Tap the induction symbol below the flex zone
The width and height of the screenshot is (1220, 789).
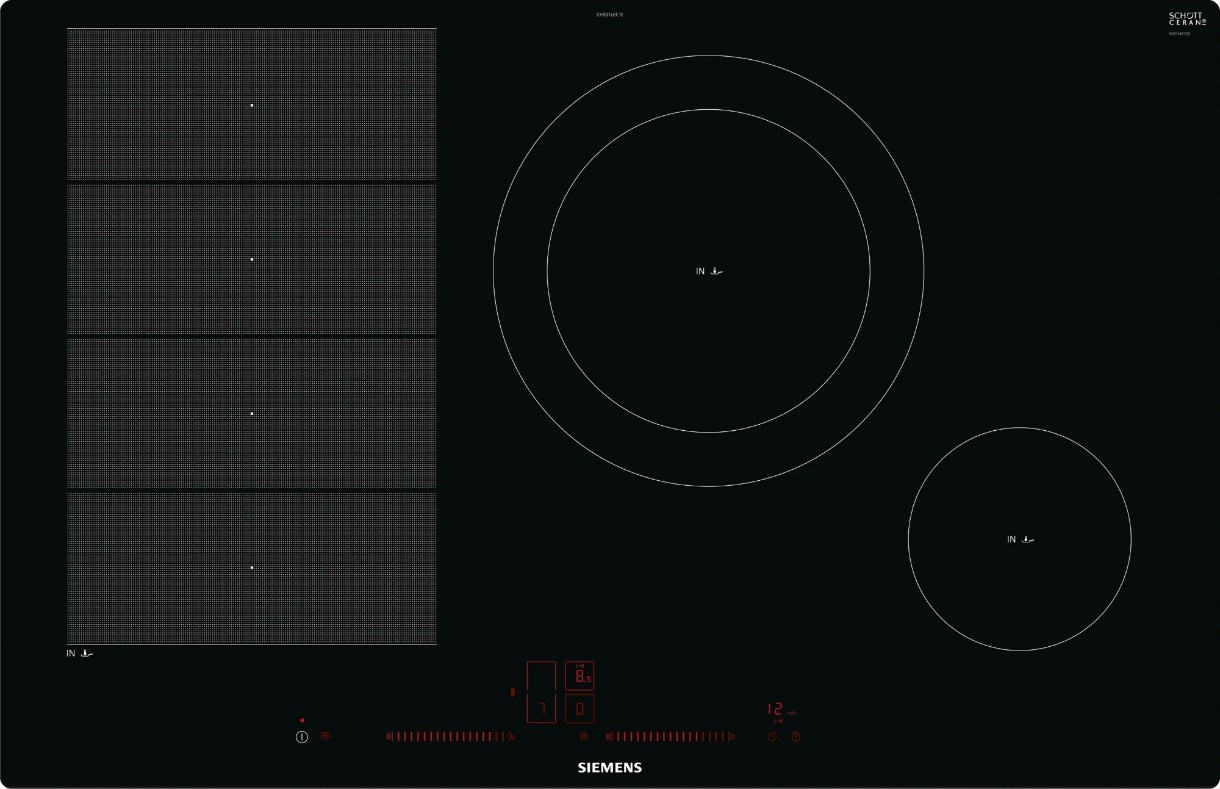click(81, 654)
